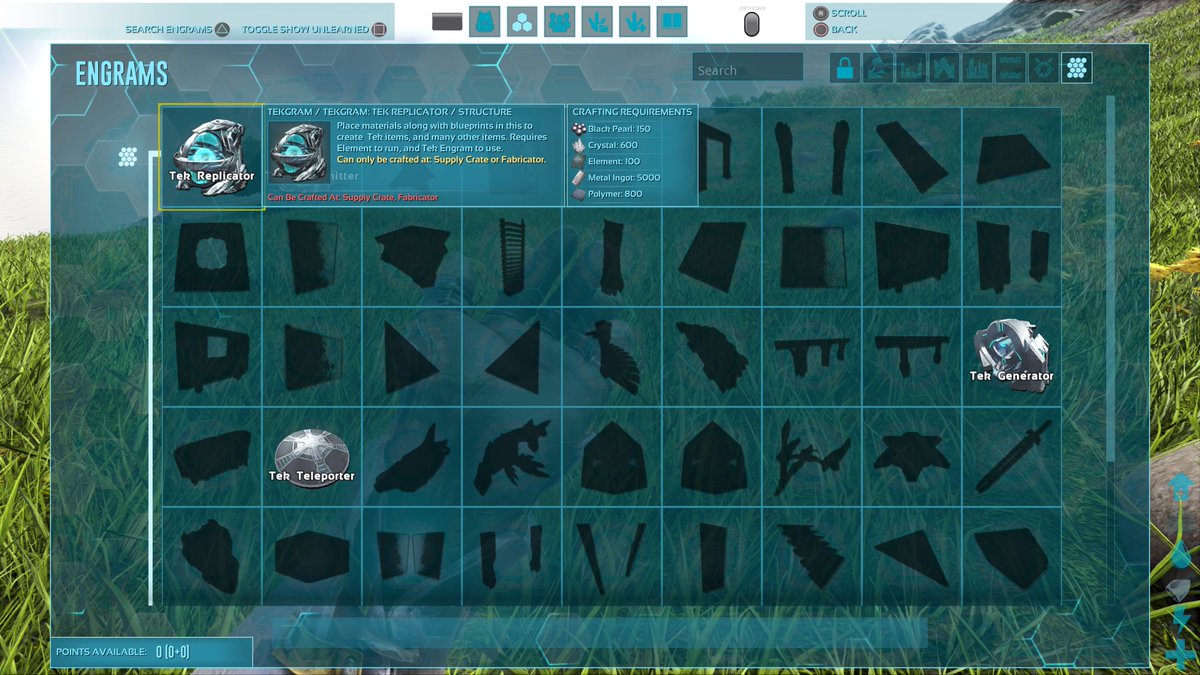The image size is (1200, 675).
Task: Click the Element: 100 requirement
Action: click(606, 161)
